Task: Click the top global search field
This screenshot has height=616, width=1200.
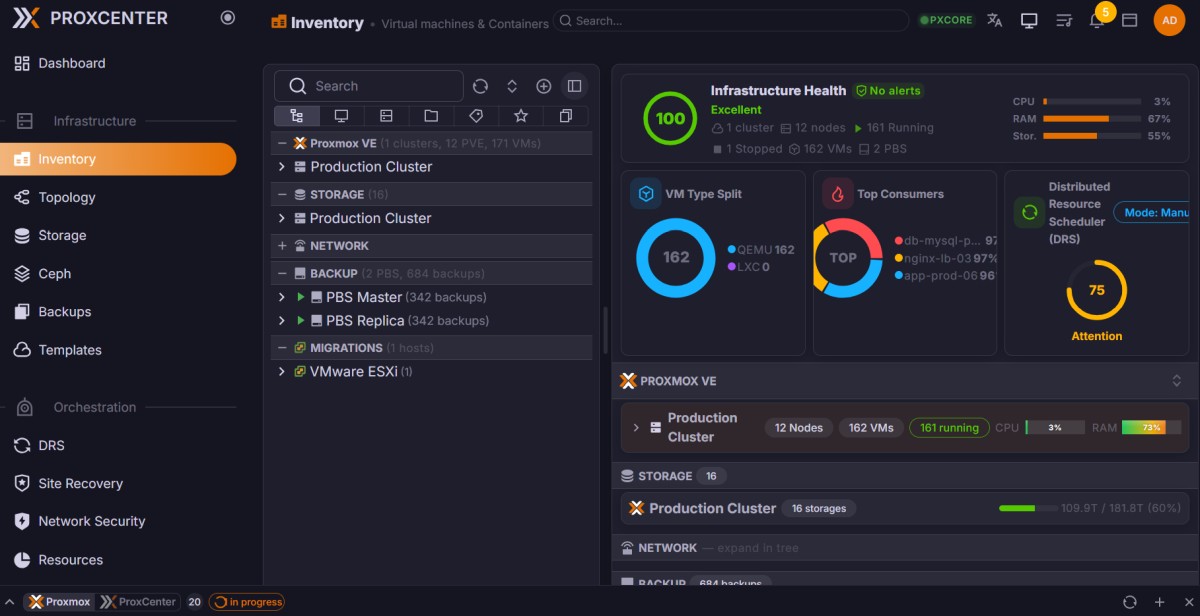Action: 730,20
